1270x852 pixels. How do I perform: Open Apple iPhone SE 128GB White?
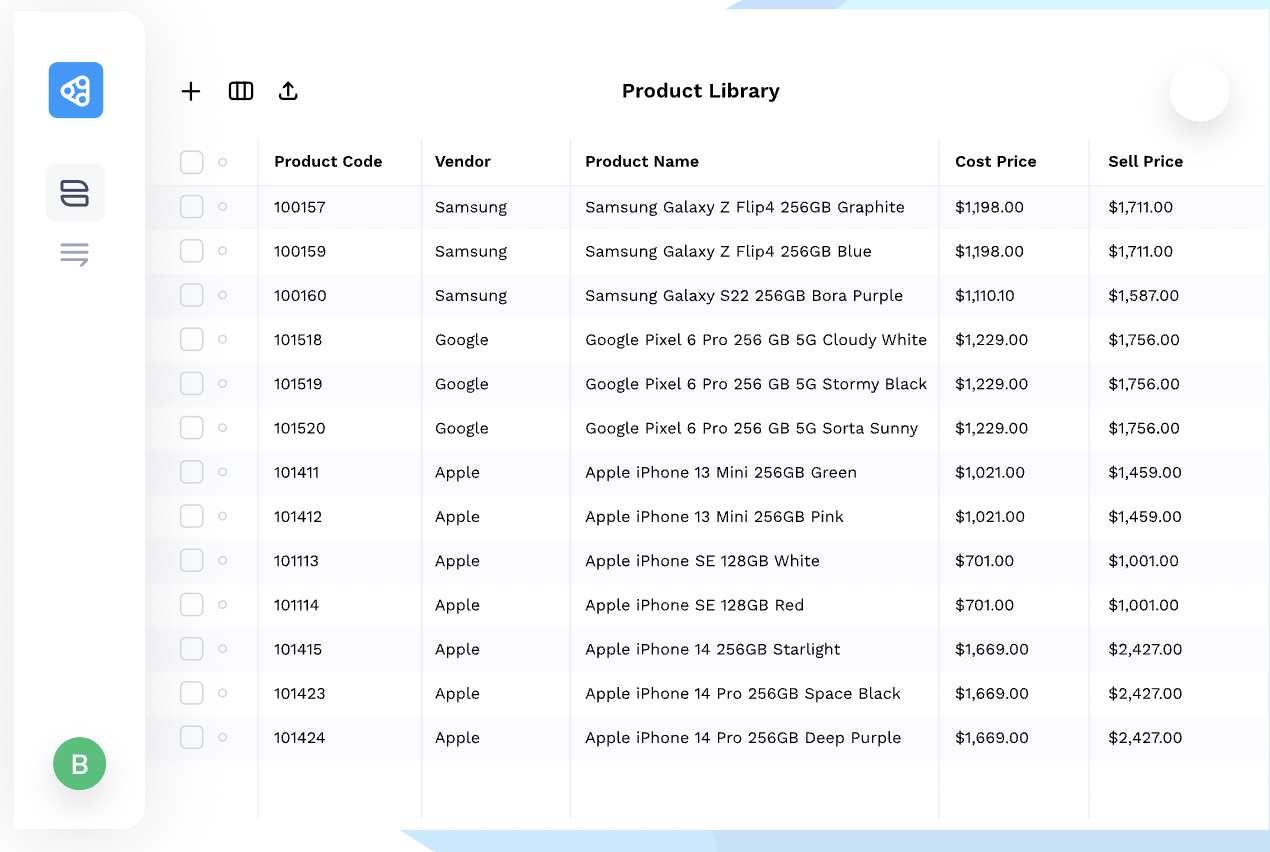(702, 560)
